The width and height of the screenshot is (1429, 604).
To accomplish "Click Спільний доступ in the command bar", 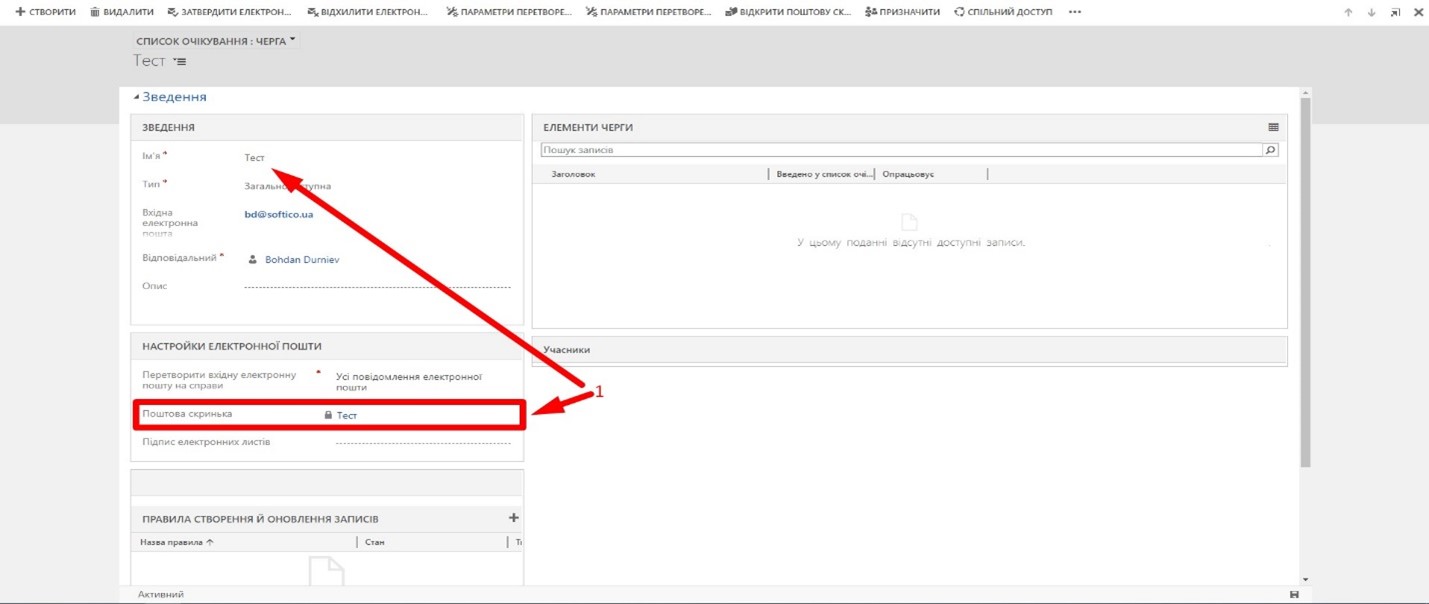I will [1003, 12].
